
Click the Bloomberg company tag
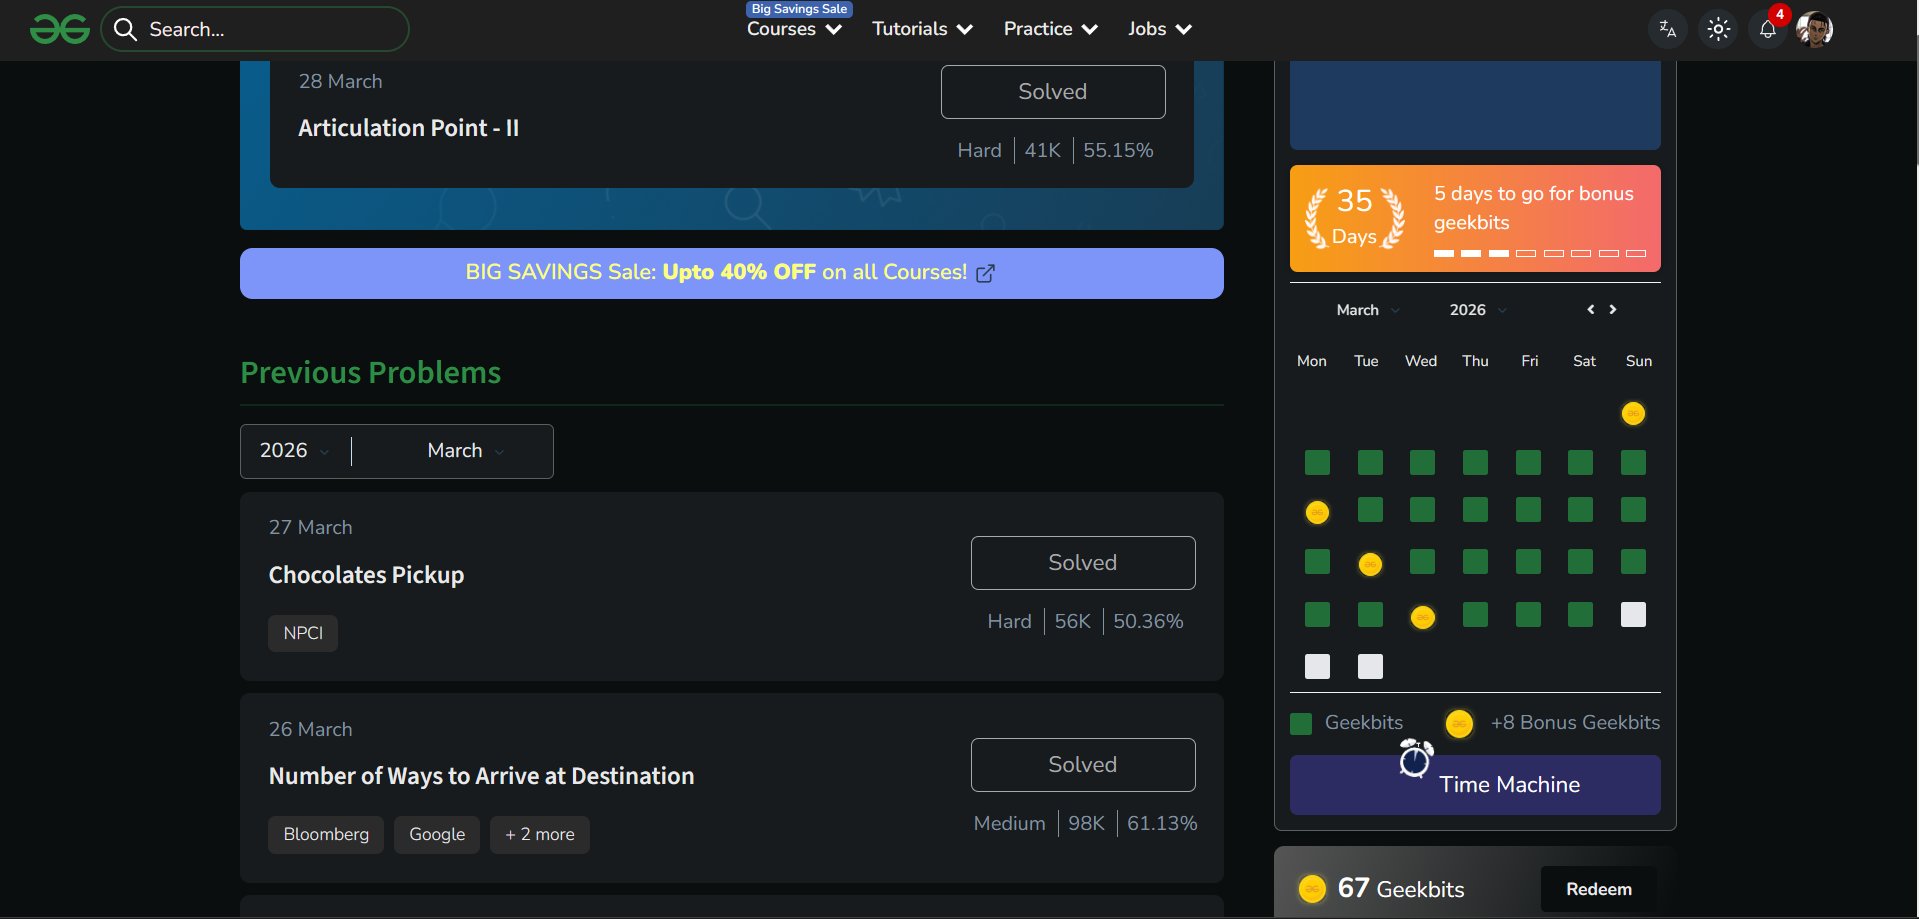[x=326, y=835]
